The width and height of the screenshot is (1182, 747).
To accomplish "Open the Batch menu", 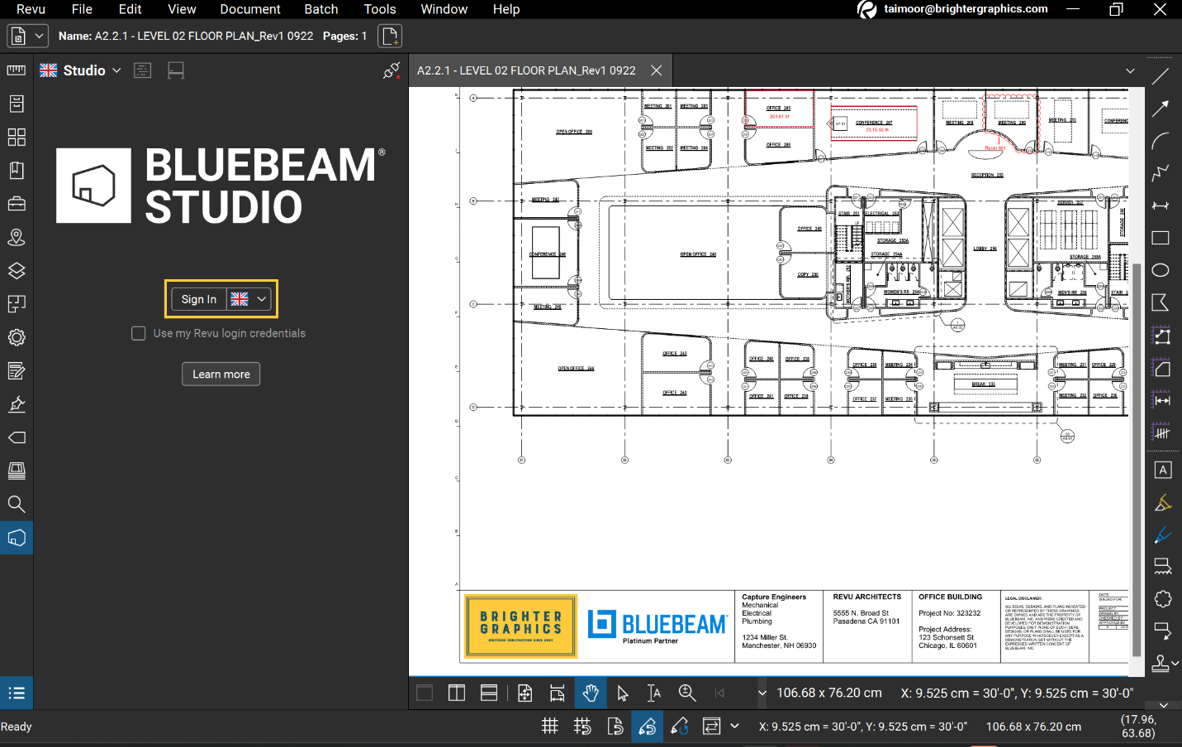I will (321, 9).
